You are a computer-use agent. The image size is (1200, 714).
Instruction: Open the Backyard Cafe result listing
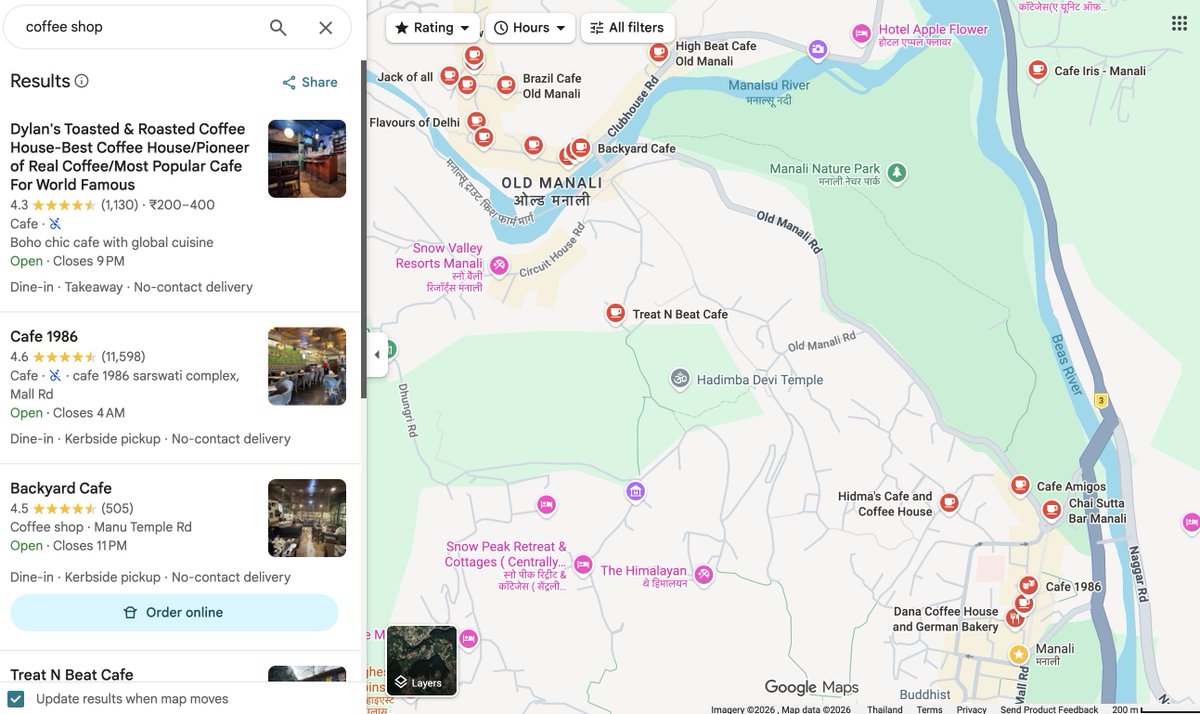coord(61,489)
